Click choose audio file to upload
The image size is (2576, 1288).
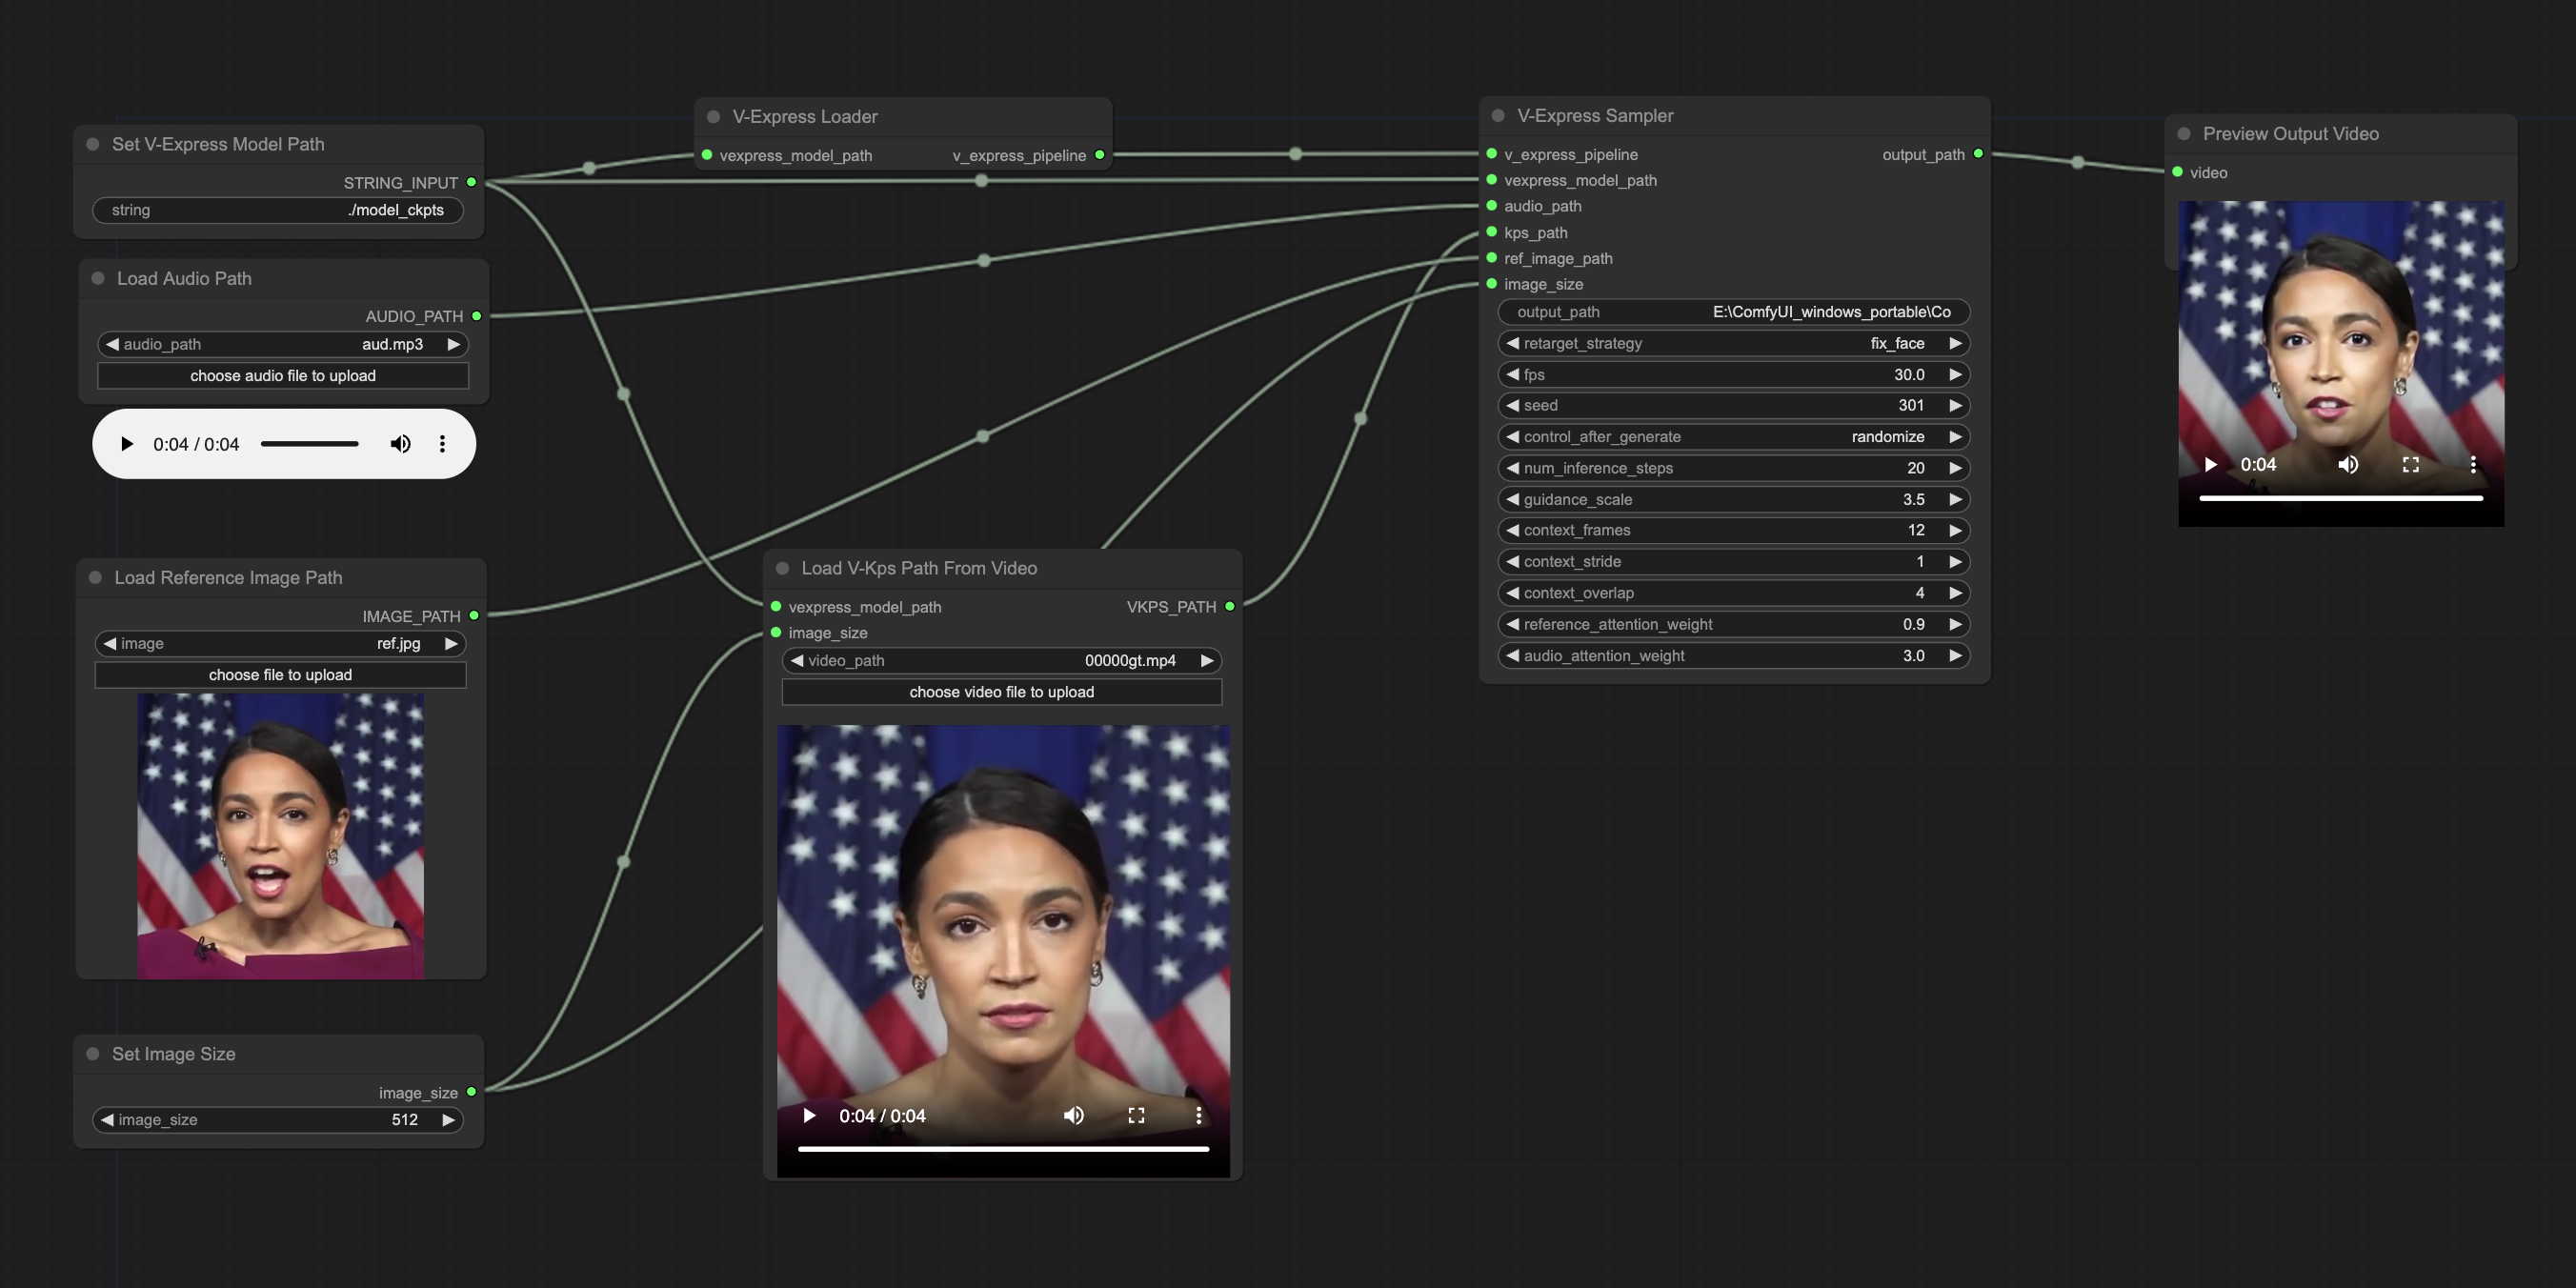click(283, 376)
